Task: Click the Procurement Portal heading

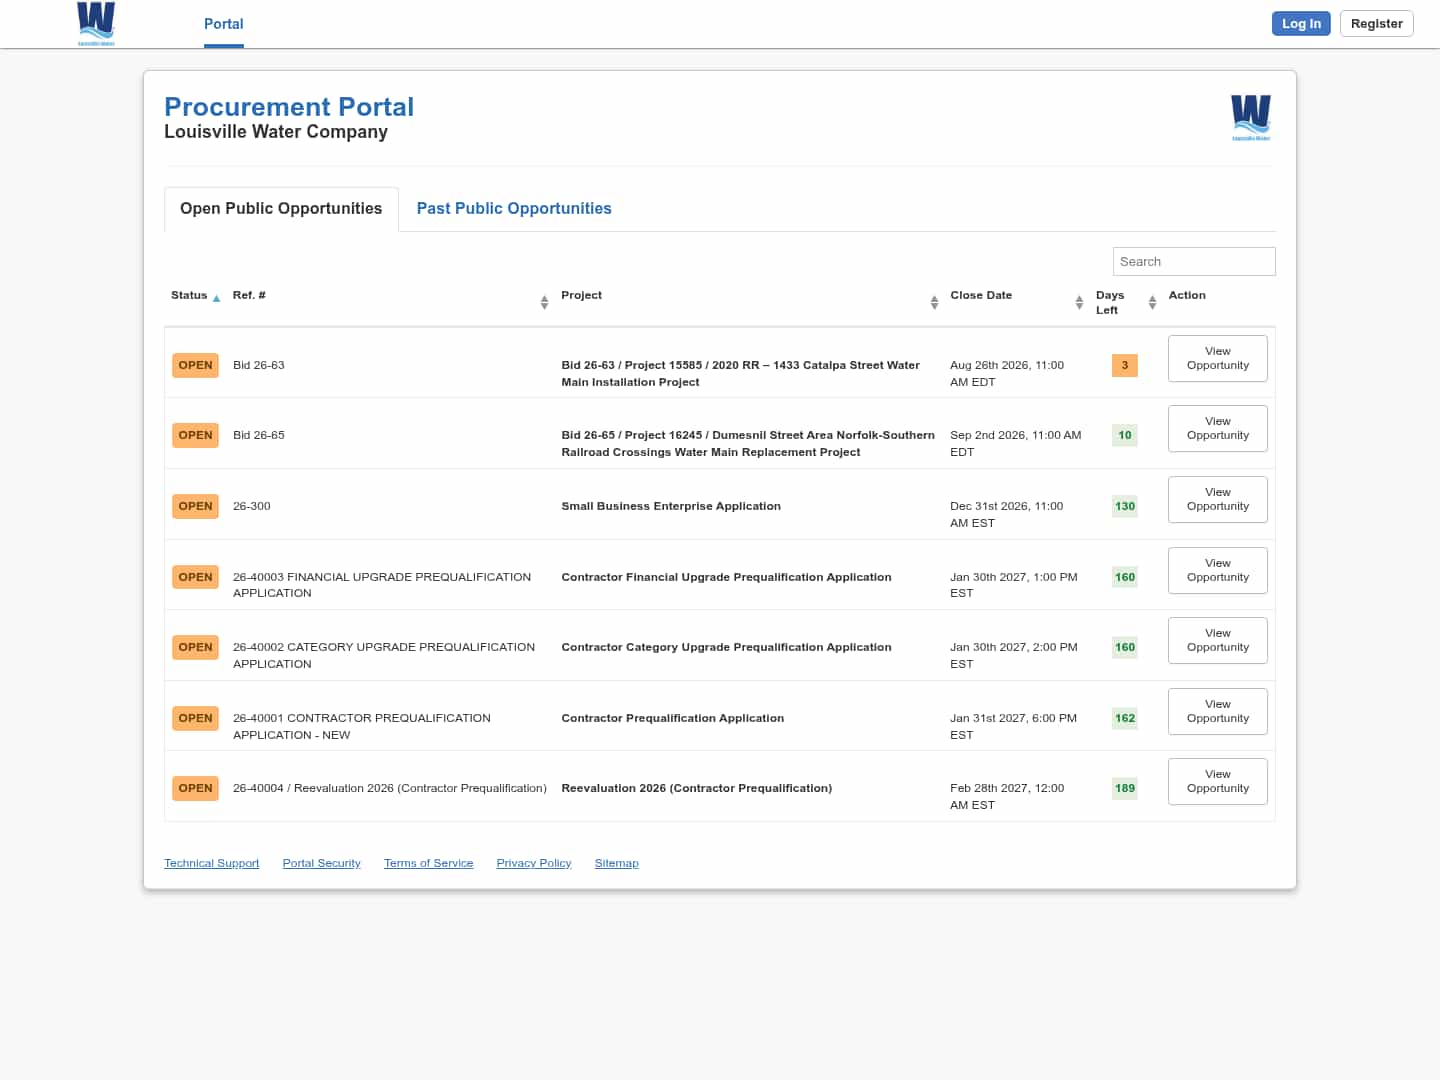Action: 289,107
